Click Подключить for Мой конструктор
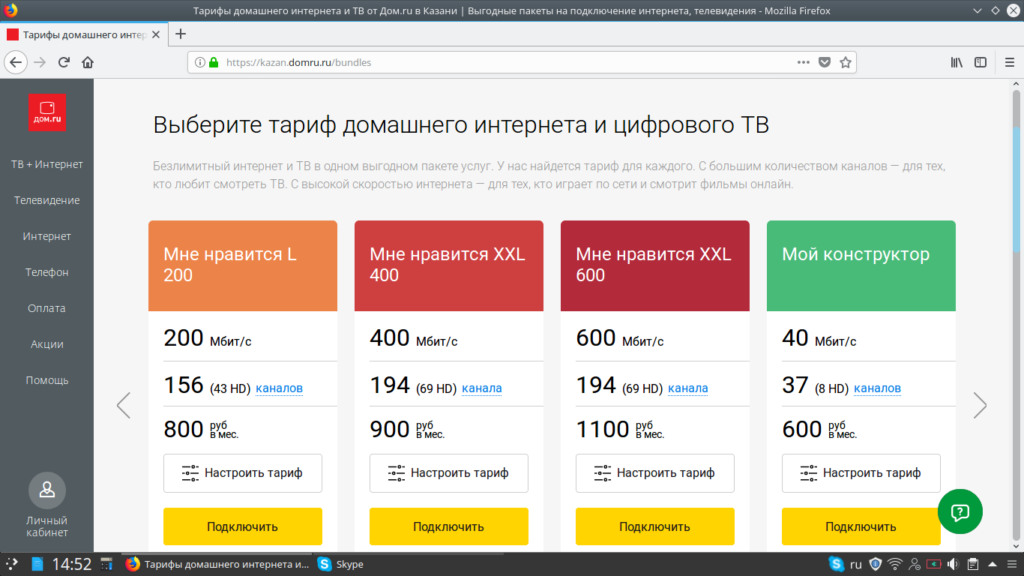Image resolution: width=1024 pixels, height=576 pixels. [x=861, y=526]
